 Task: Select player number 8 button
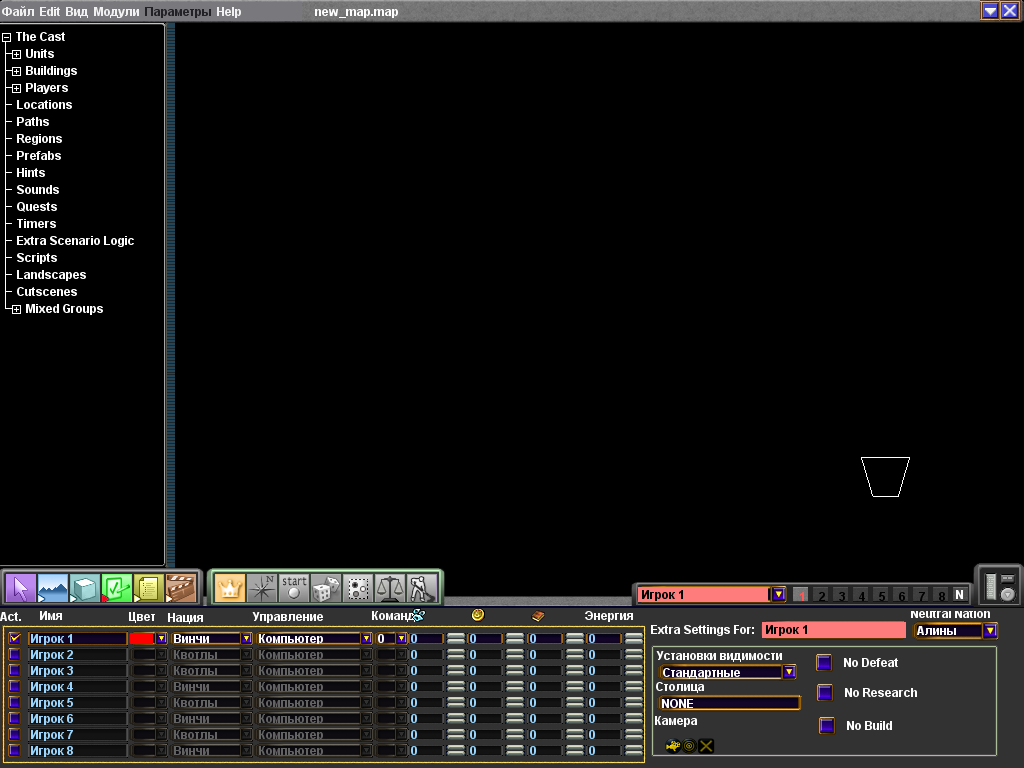click(x=941, y=595)
